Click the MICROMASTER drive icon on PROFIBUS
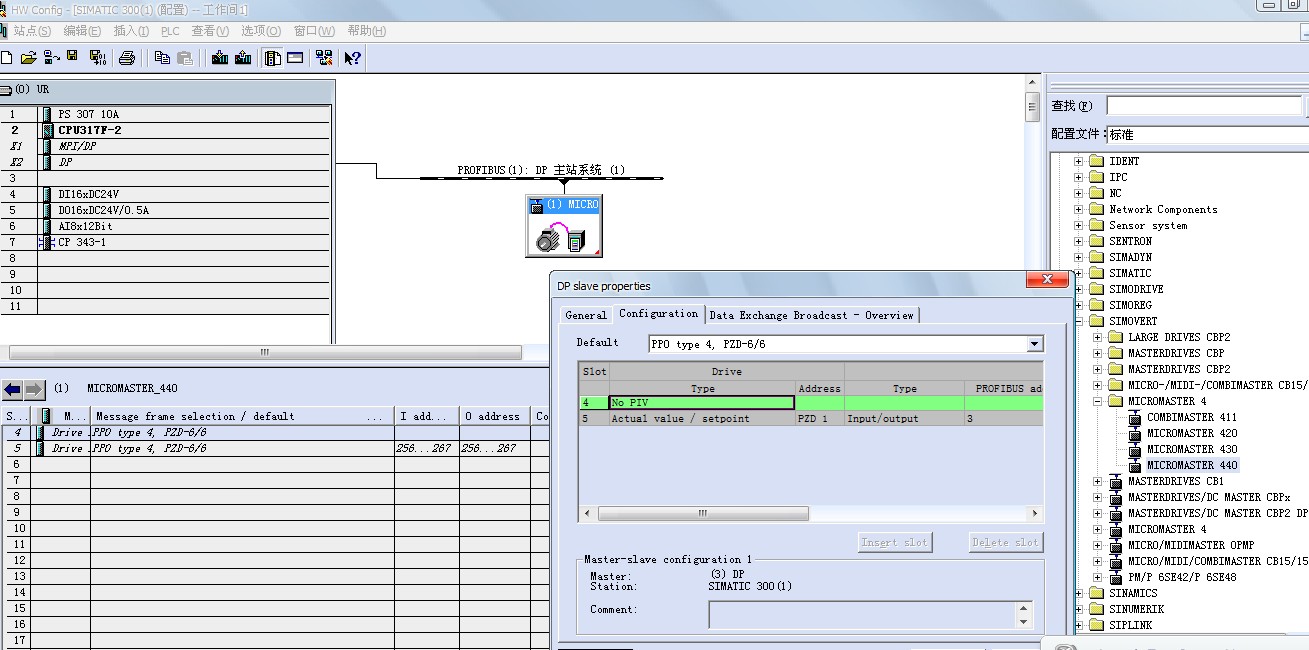The width and height of the screenshot is (1309, 650). (564, 226)
